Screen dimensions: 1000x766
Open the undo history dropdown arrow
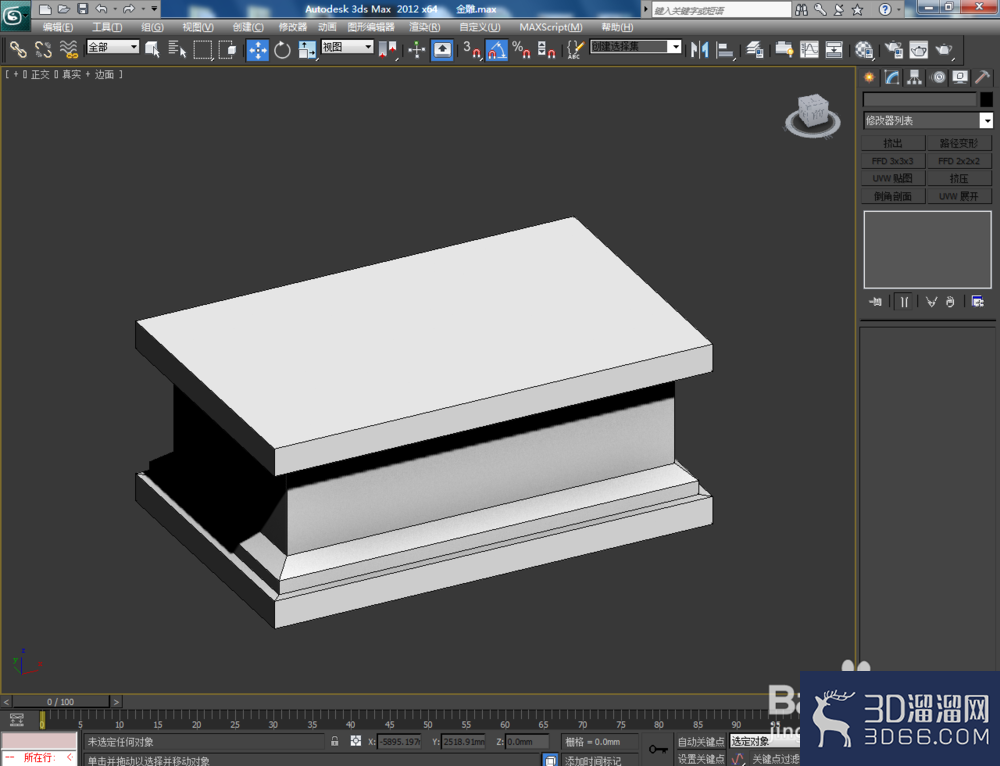pos(114,9)
